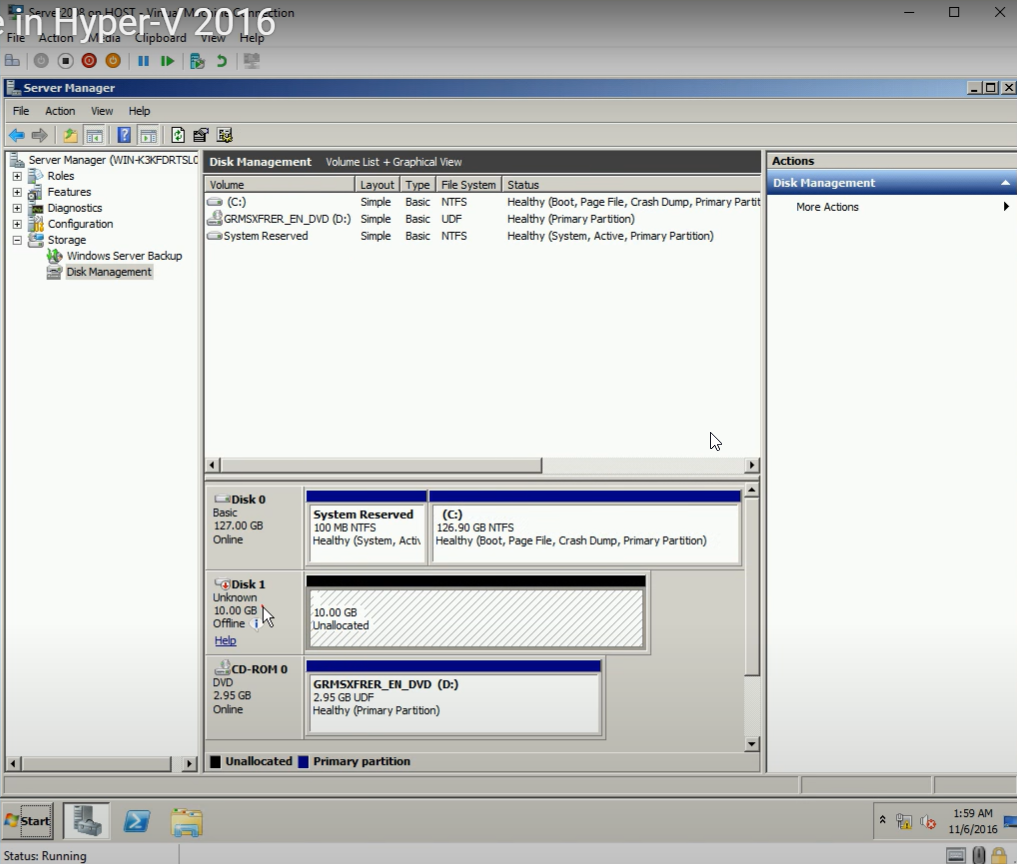The image size is (1017, 864).
Task: Select the 10.00 GB Unallocated partition block
Action: pyautogui.click(x=476, y=618)
